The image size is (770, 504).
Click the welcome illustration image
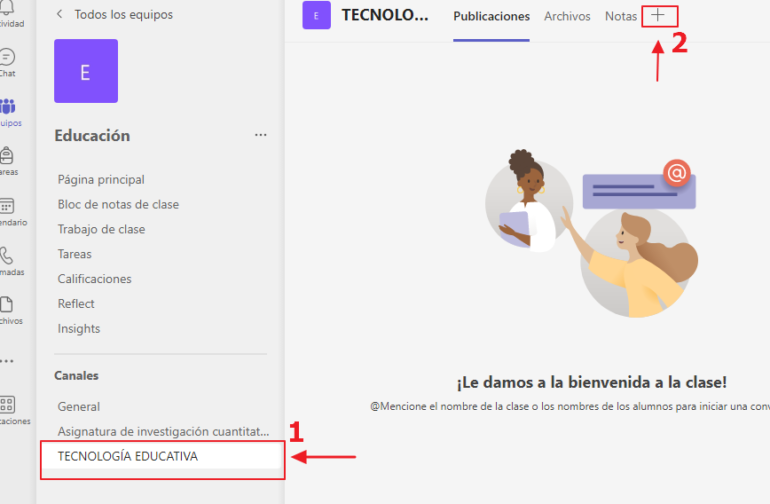pos(592,233)
